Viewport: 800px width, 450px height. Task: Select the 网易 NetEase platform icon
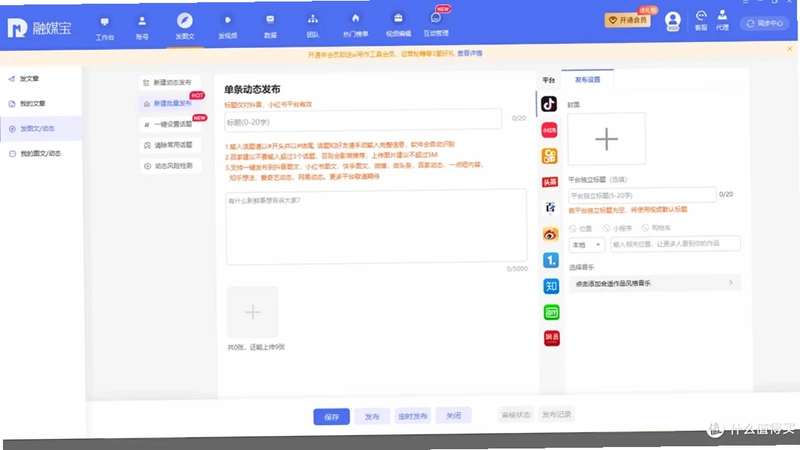point(552,338)
